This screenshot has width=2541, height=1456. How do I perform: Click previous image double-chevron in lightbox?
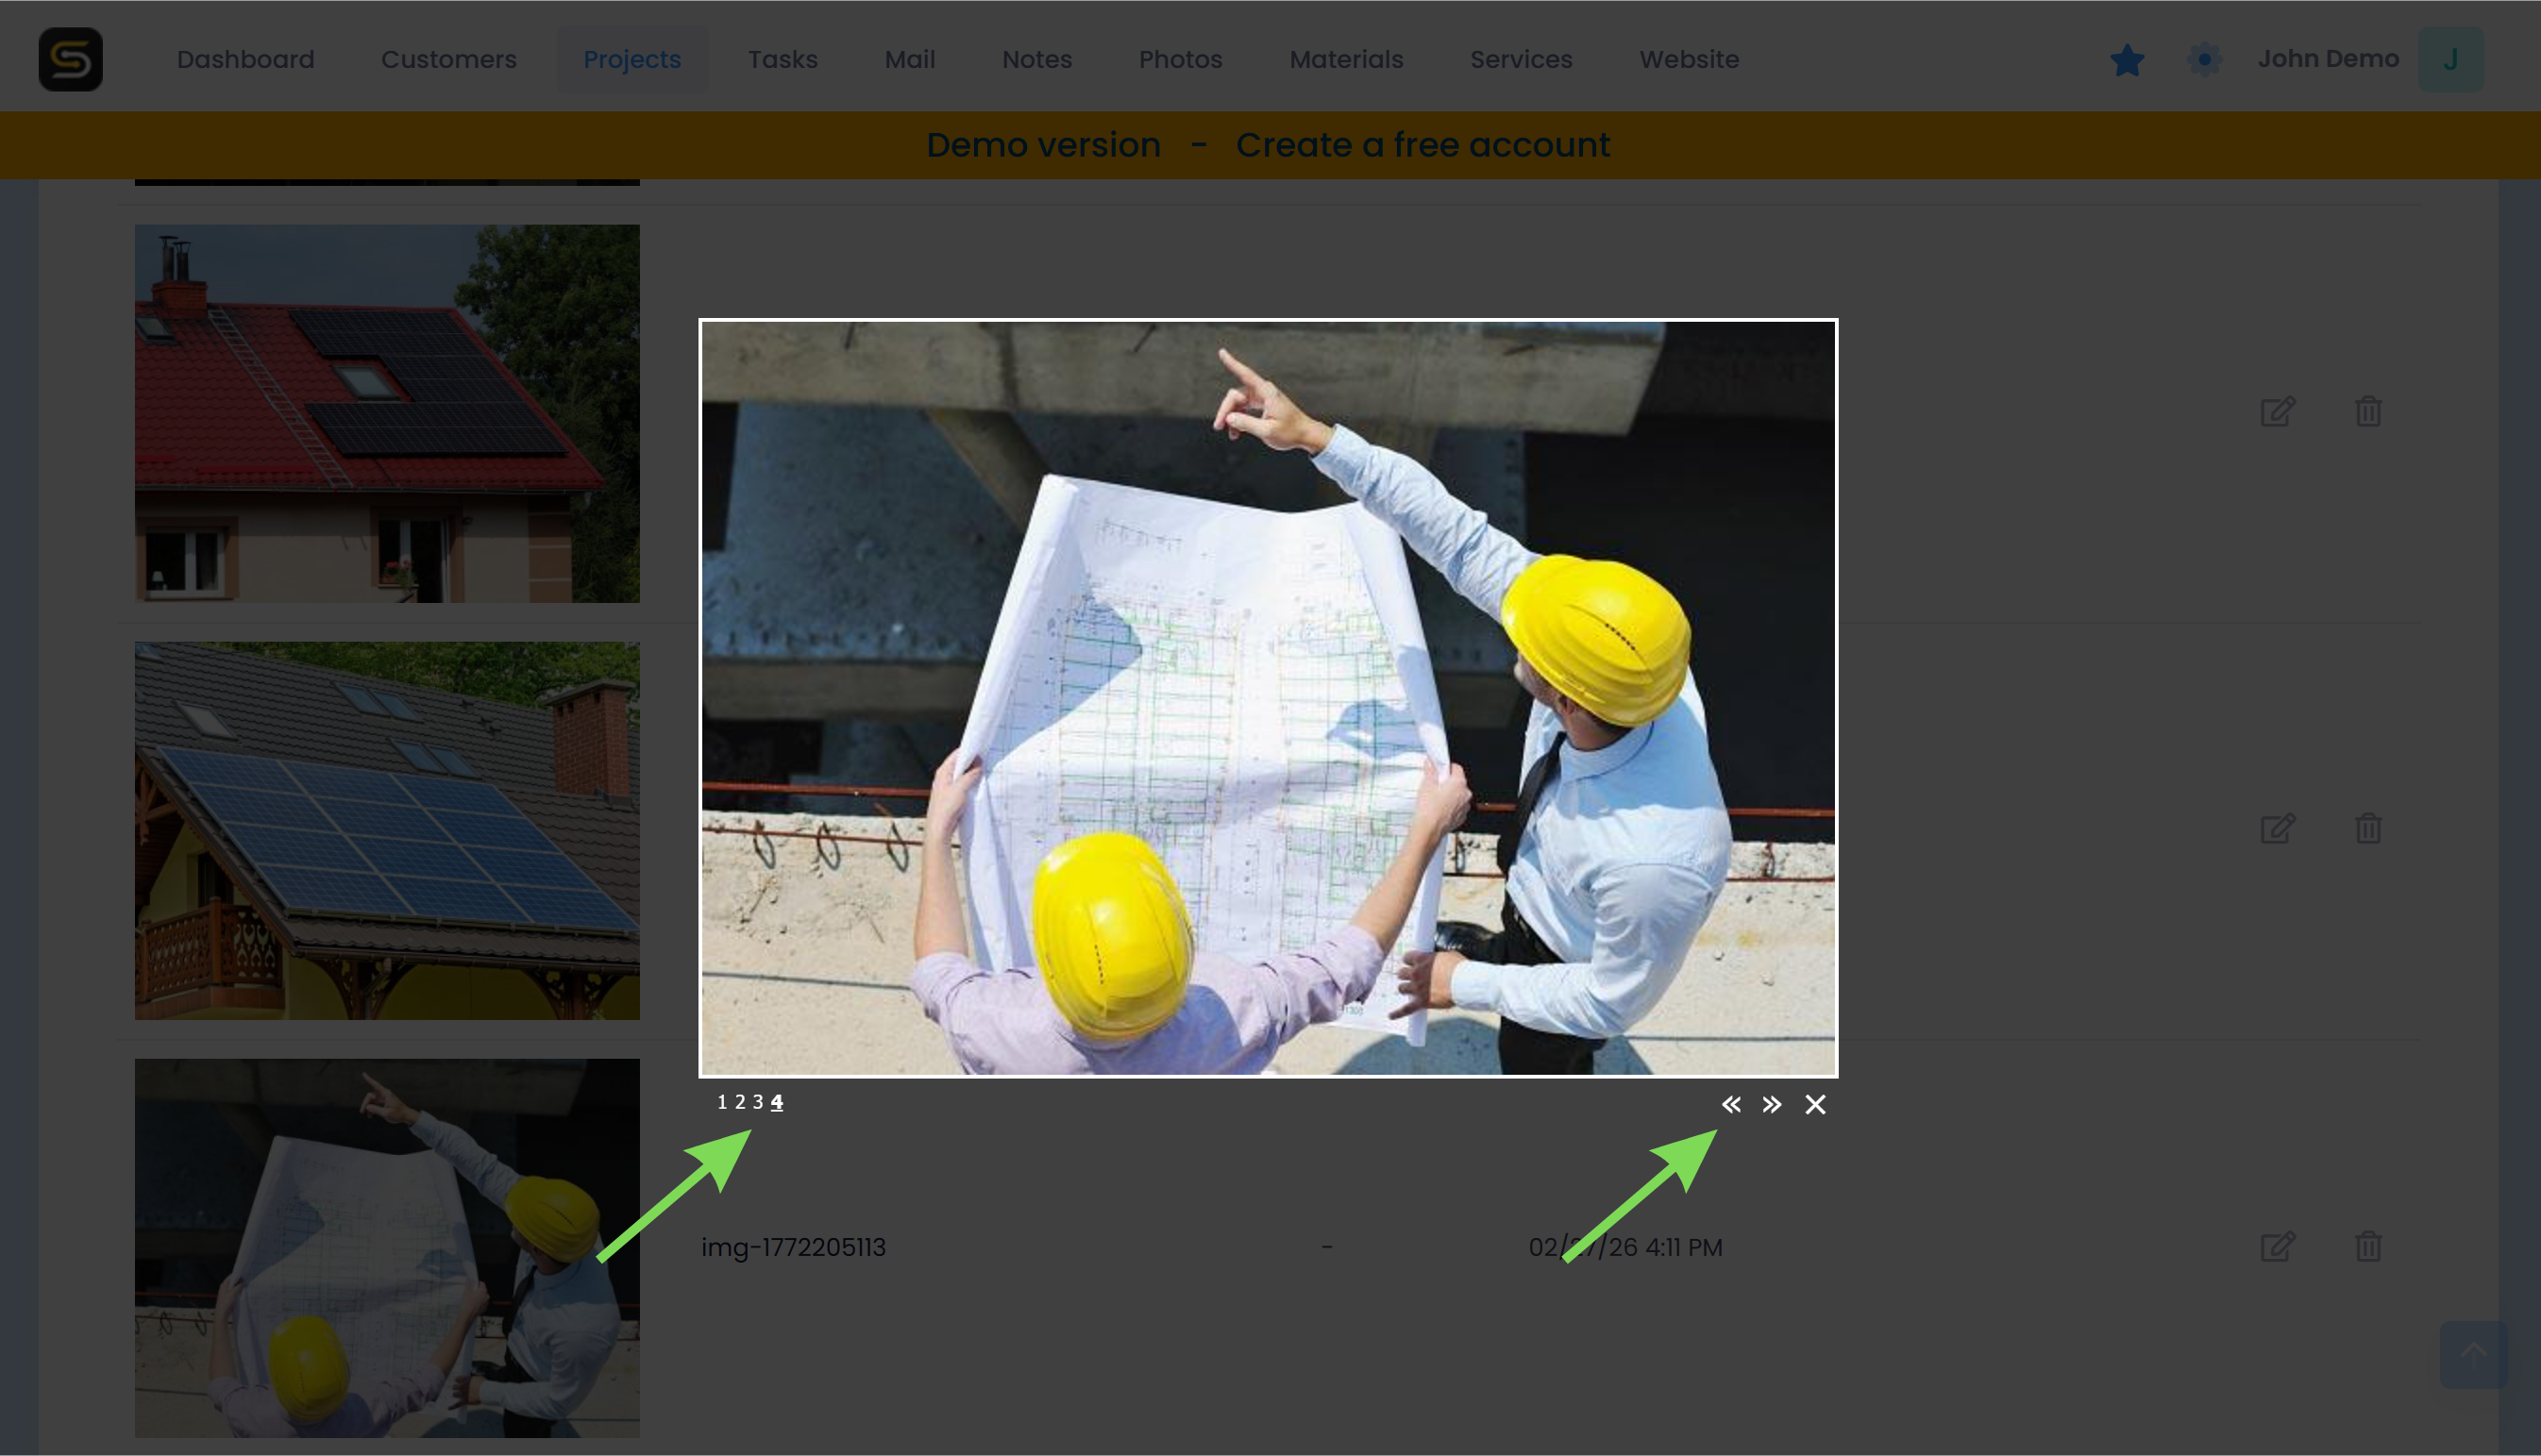(x=1731, y=1104)
